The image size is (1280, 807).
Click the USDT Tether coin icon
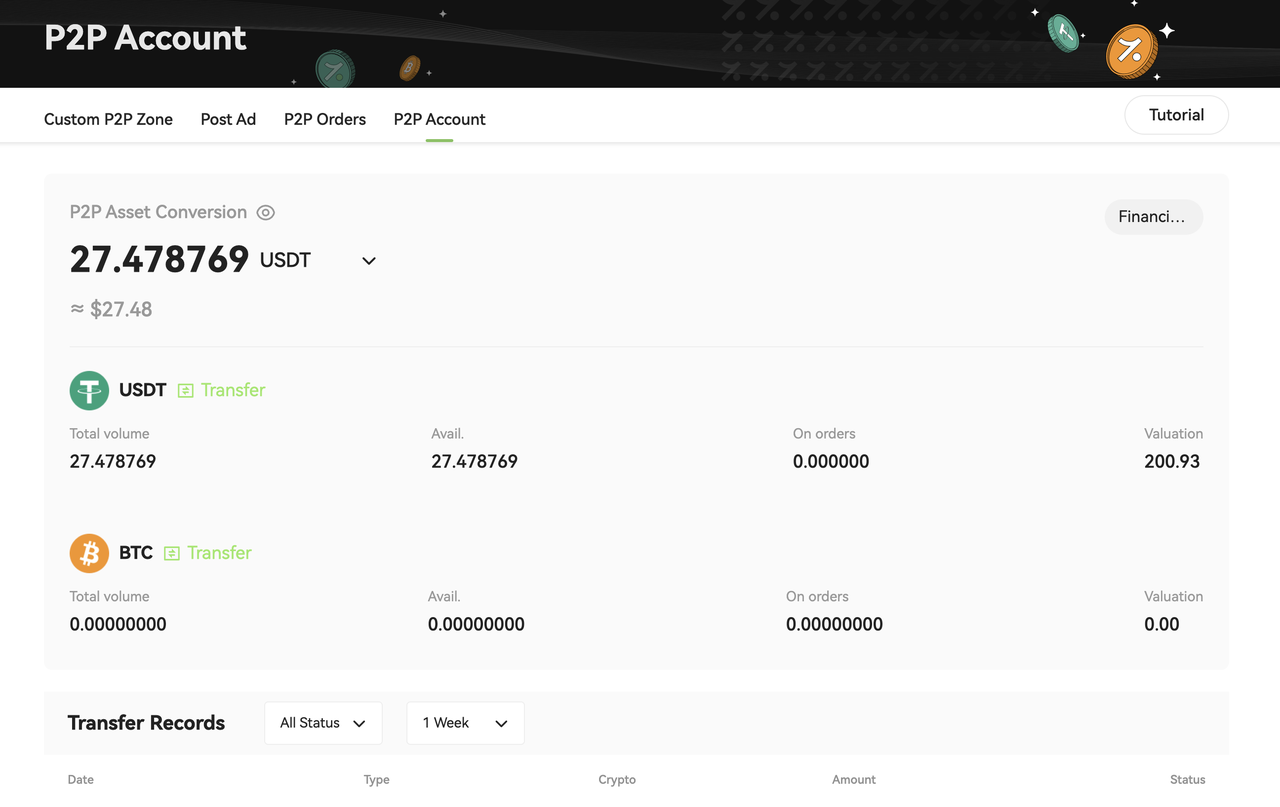coord(89,390)
